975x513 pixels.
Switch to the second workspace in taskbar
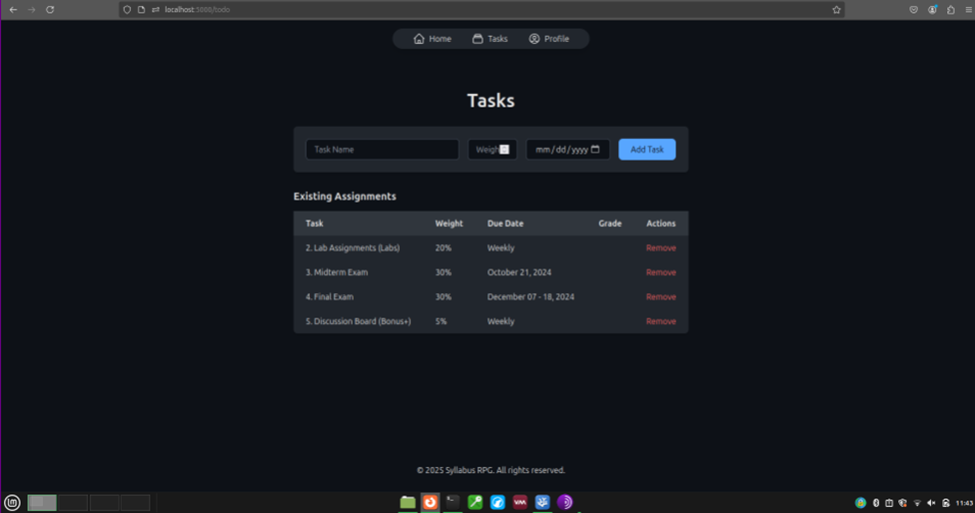click(73, 502)
